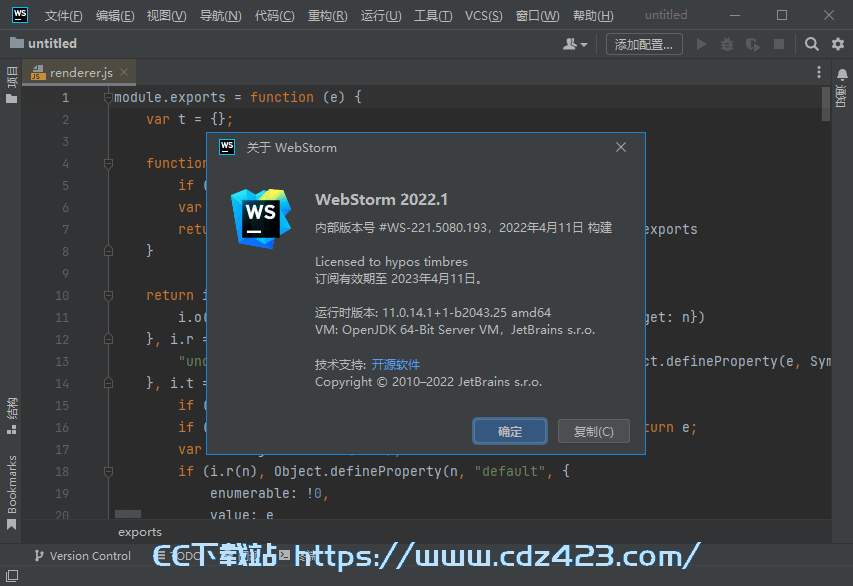Click the 运行时版本 runtime version line
The height and width of the screenshot is (586, 853).
pos(433,313)
